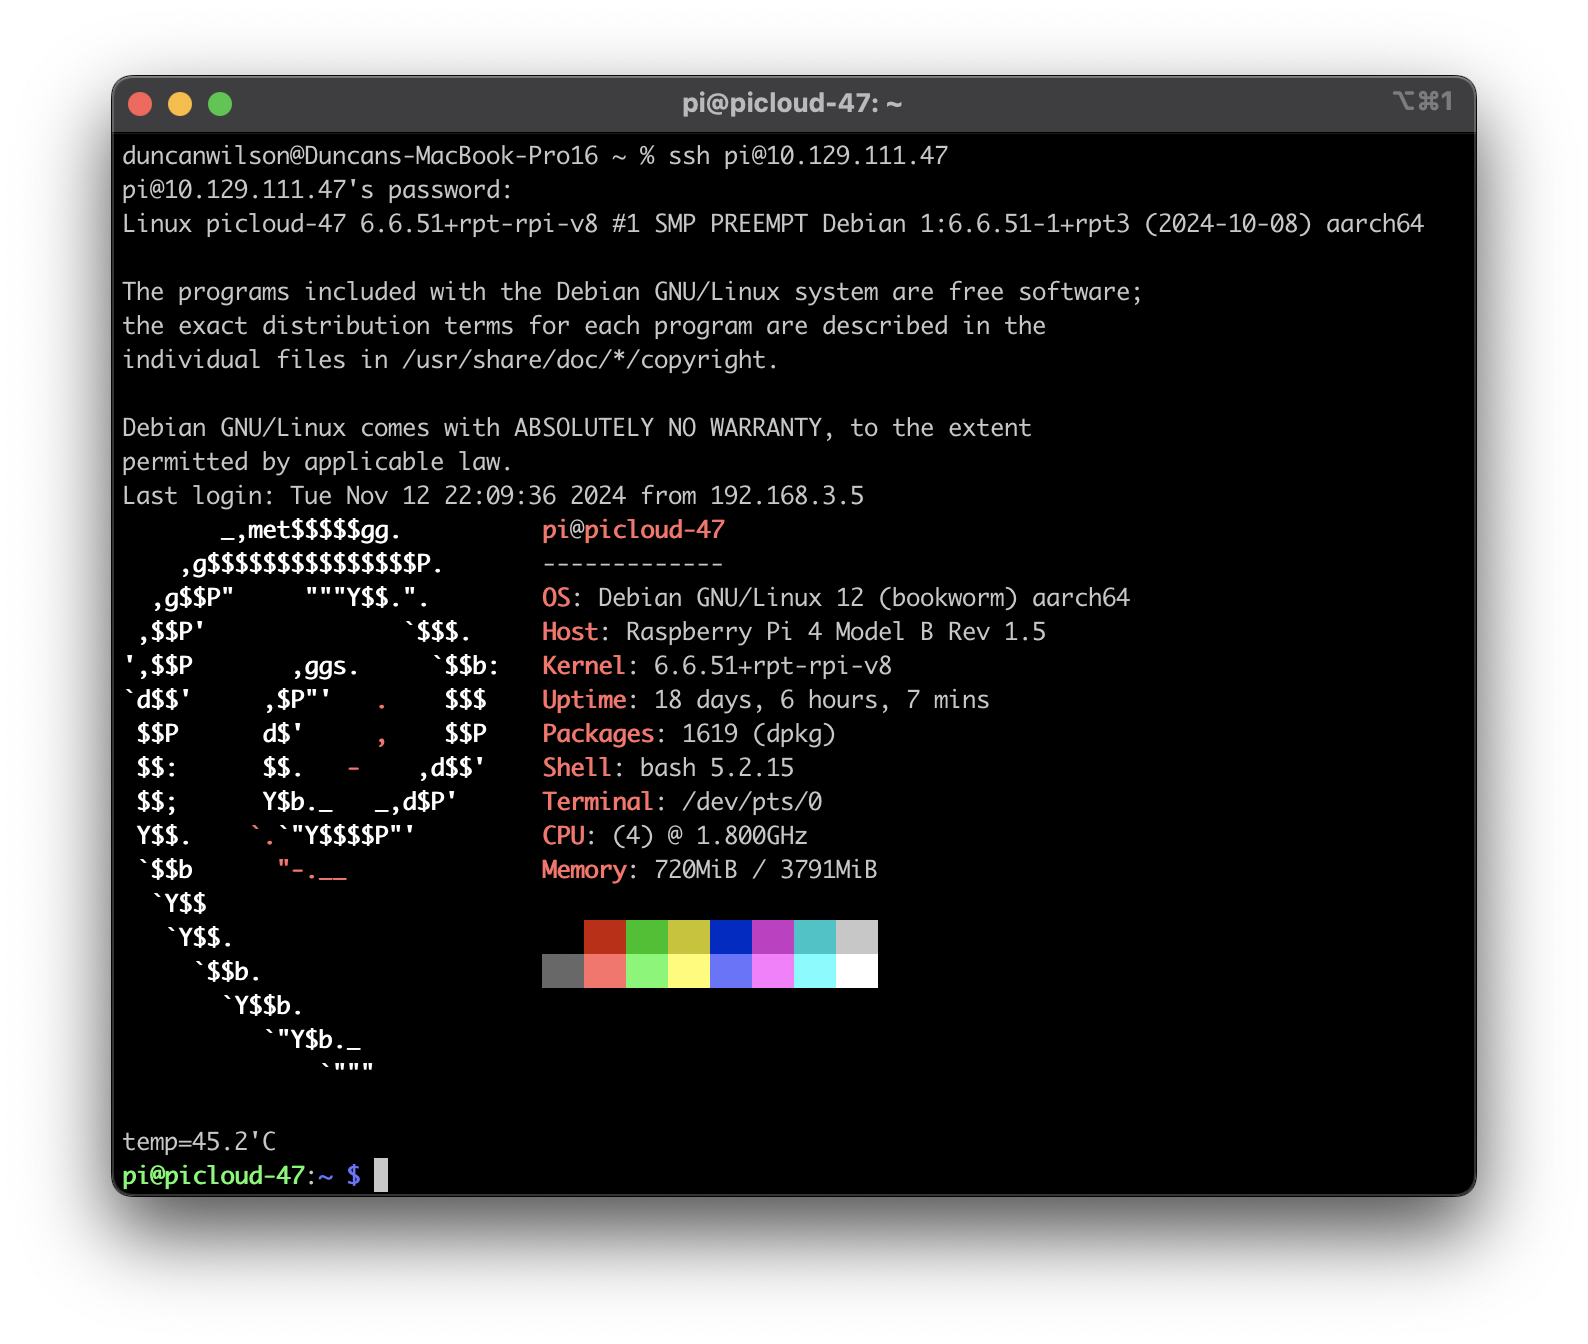This screenshot has height=1344, width=1588.
Task: Click the dark red color block
Action: click(605, 937)
